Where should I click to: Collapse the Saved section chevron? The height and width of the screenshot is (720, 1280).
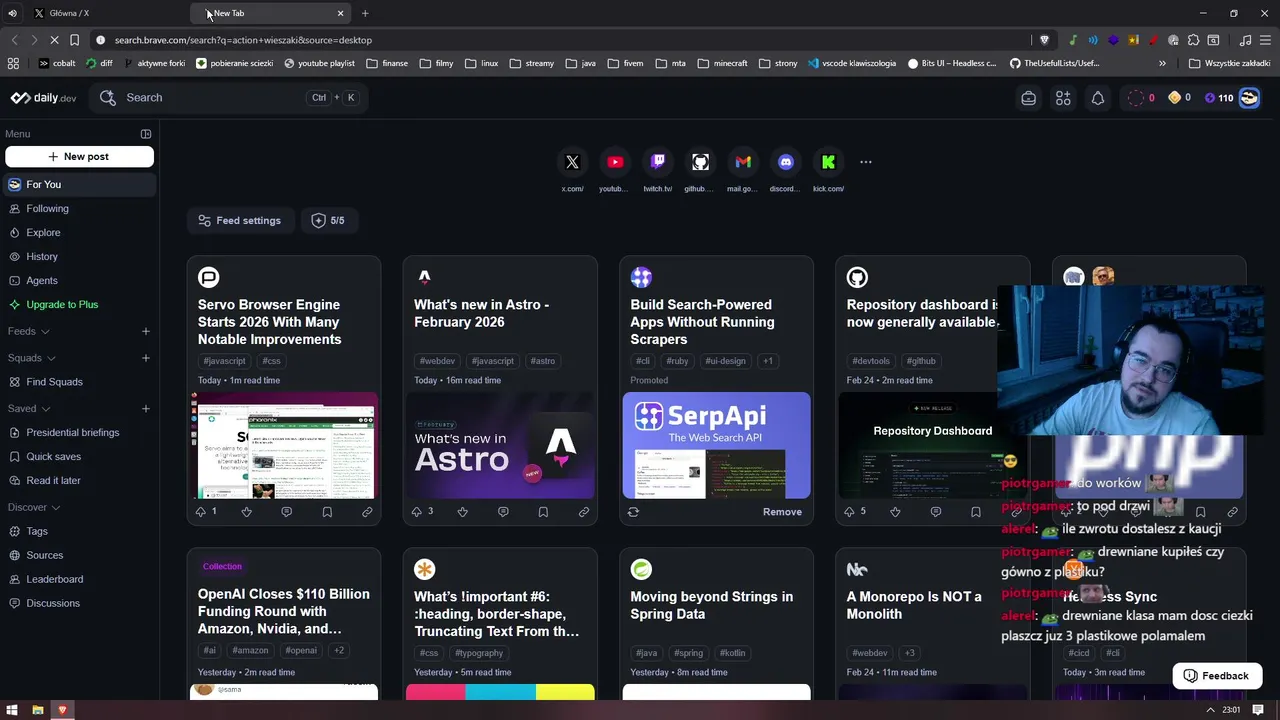[46, 409]
